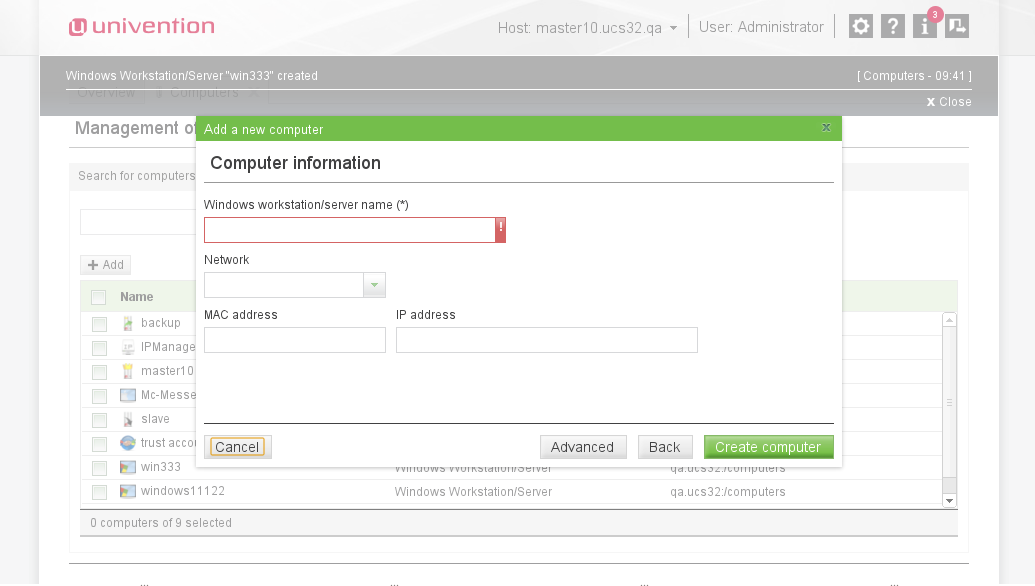Click the Univention logo

[x=141, y=27]
